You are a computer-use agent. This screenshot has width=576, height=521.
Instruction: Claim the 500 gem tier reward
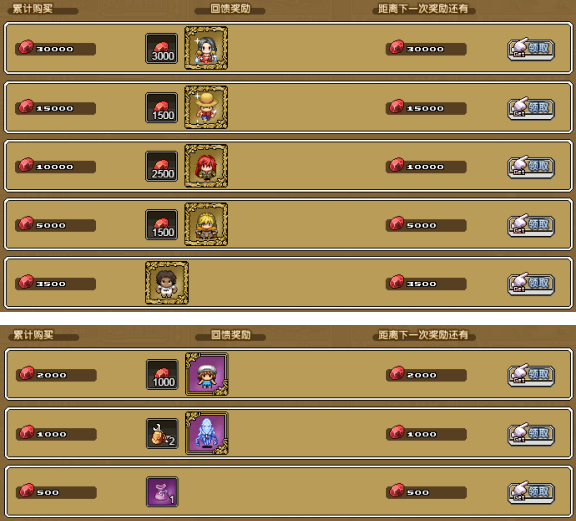(531, 493)
